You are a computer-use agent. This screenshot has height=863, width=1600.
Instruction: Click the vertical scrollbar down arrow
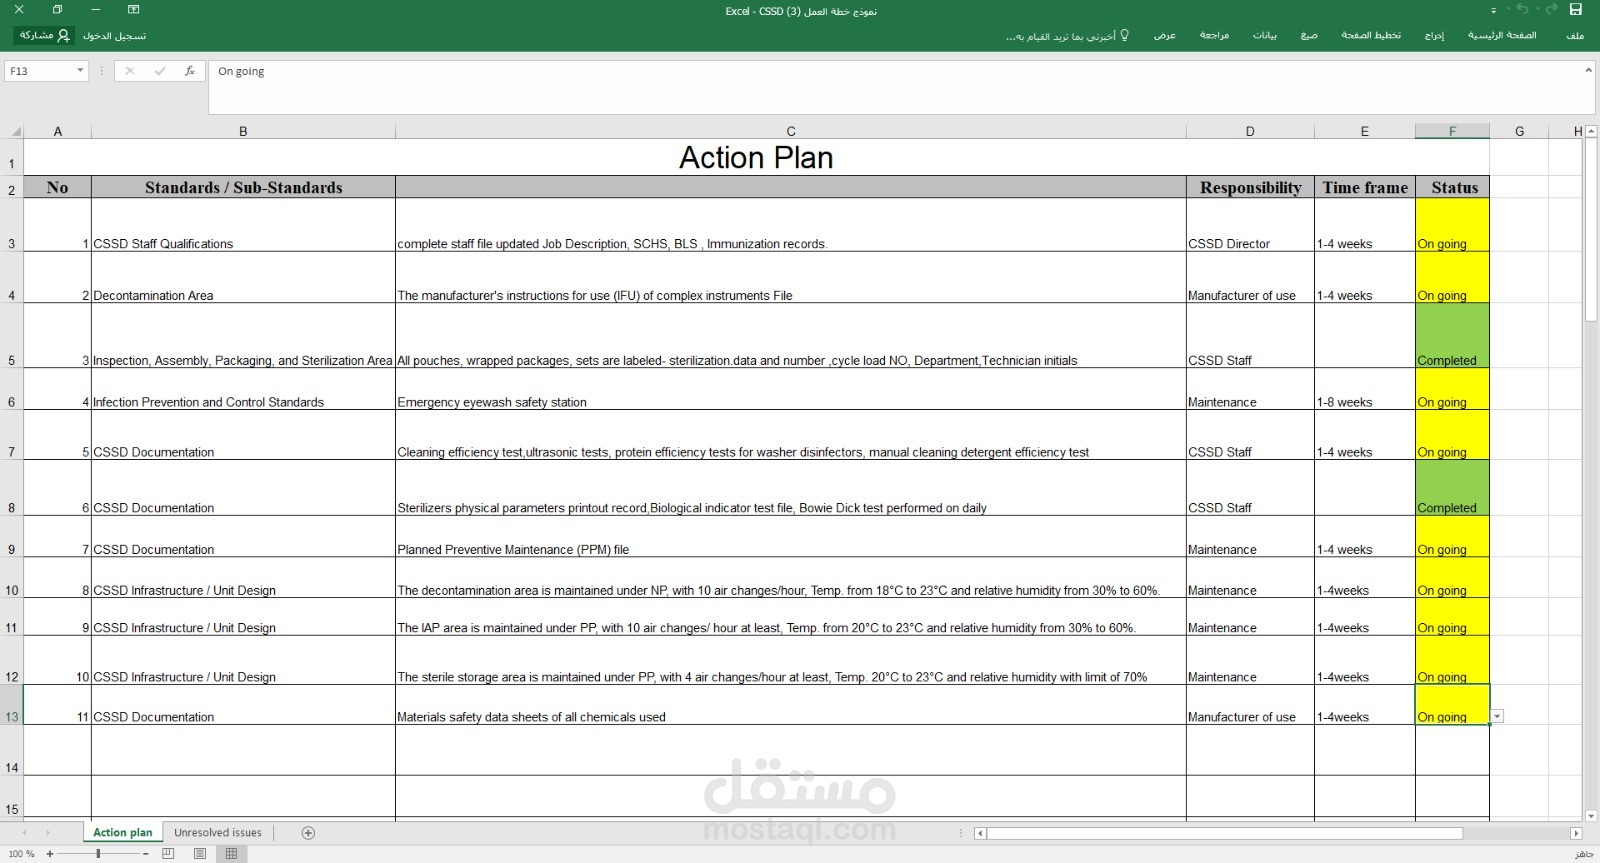(x=1591, y=816)
